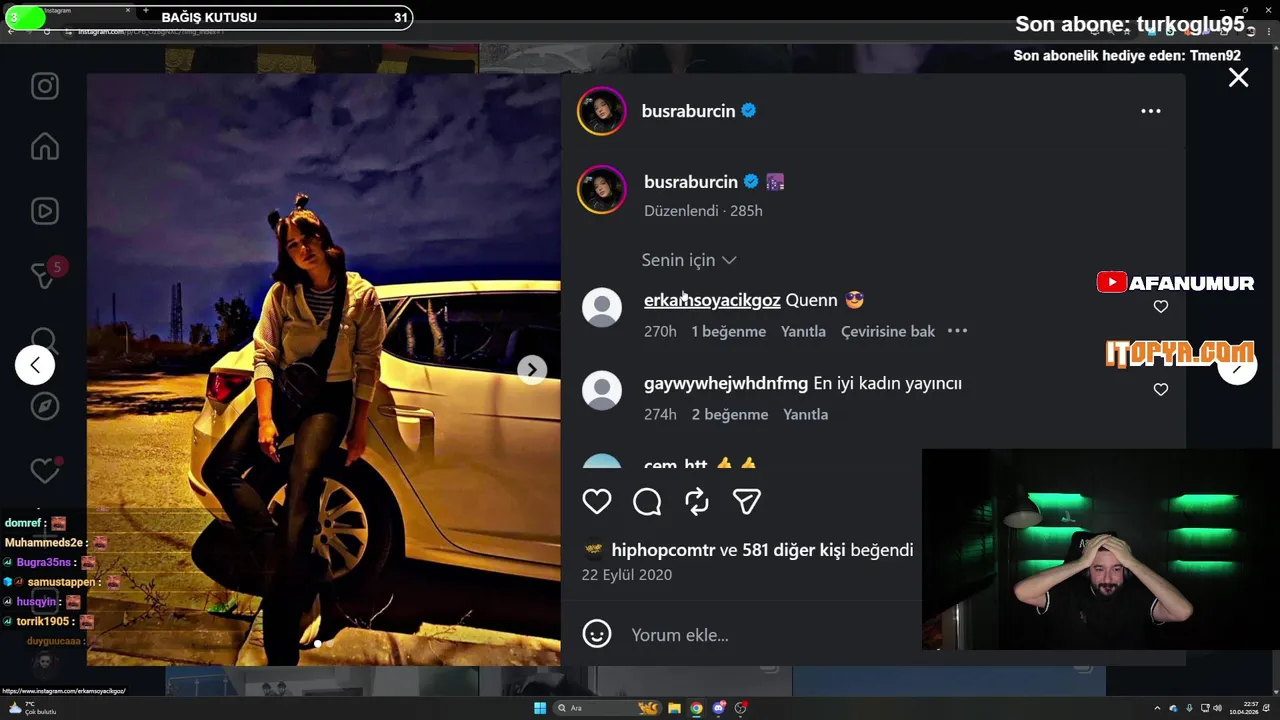Viewport: 1280px width, 720px height.
Task: Click Çevirisine bak to translate comment
Action: (x=888, y=331)
